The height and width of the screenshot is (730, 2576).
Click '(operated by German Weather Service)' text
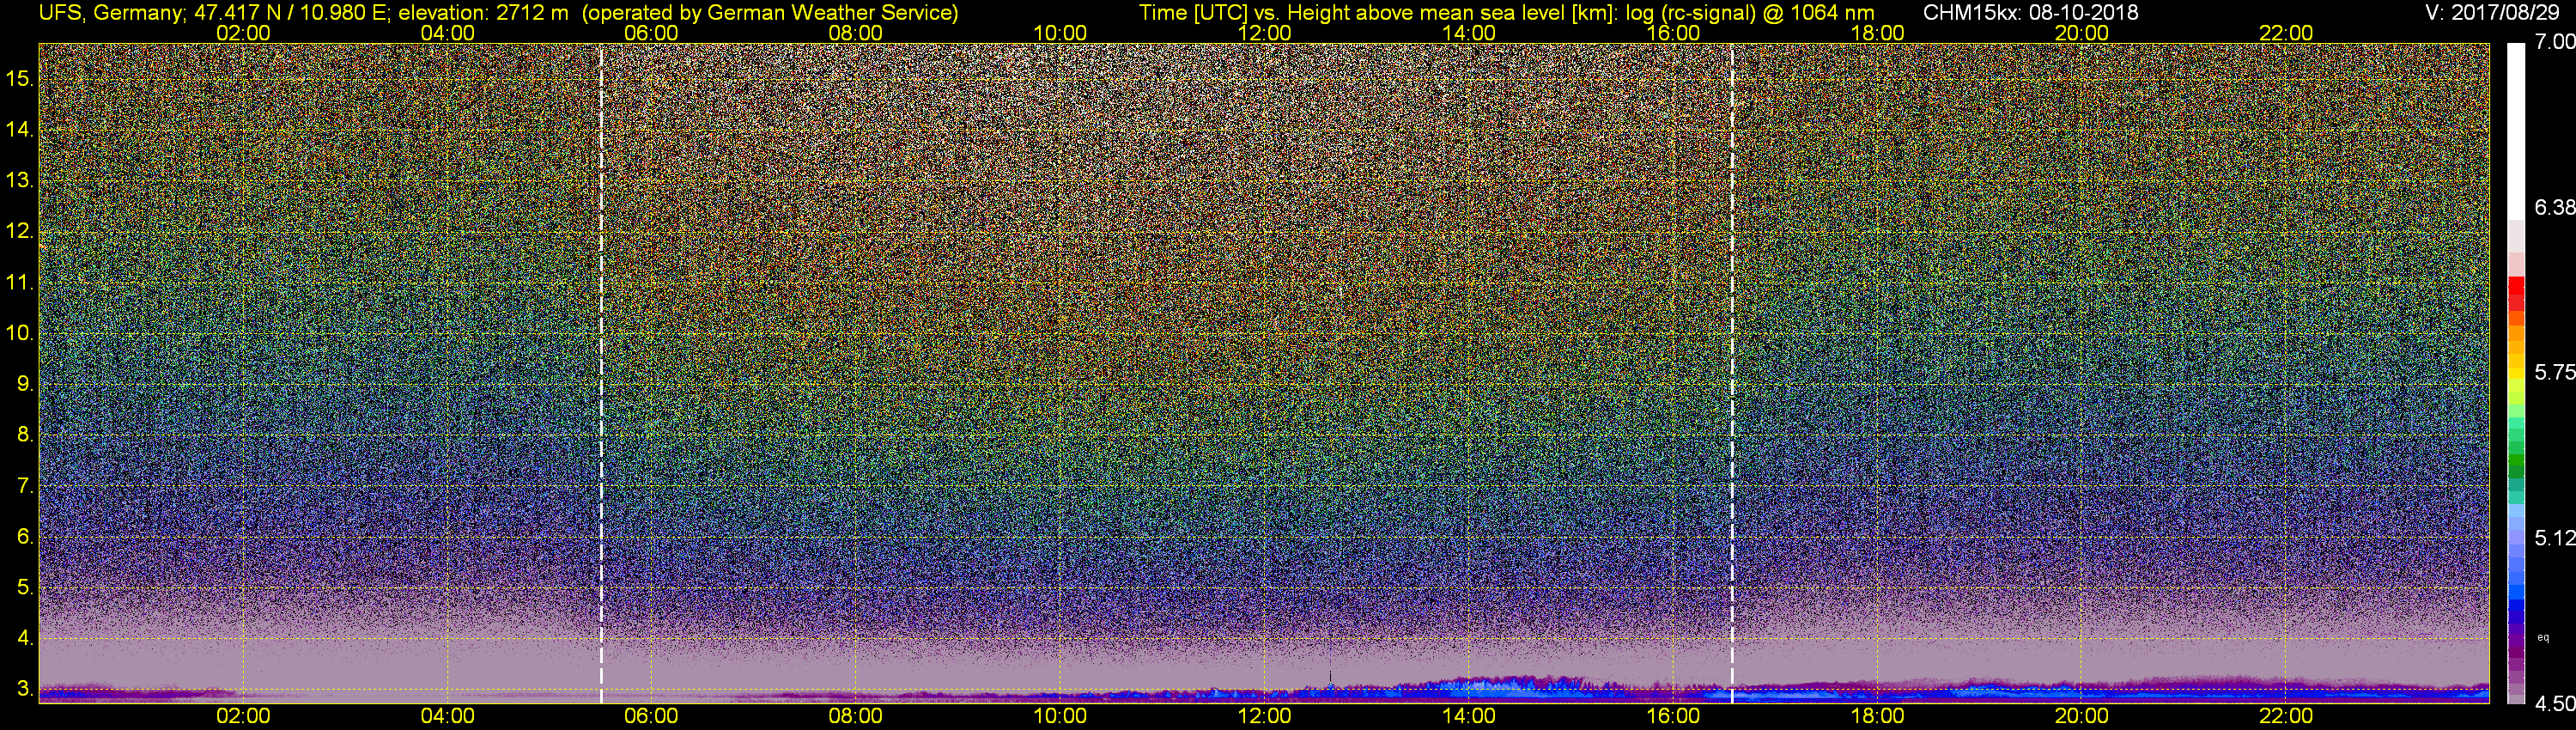tap(769, 13)
